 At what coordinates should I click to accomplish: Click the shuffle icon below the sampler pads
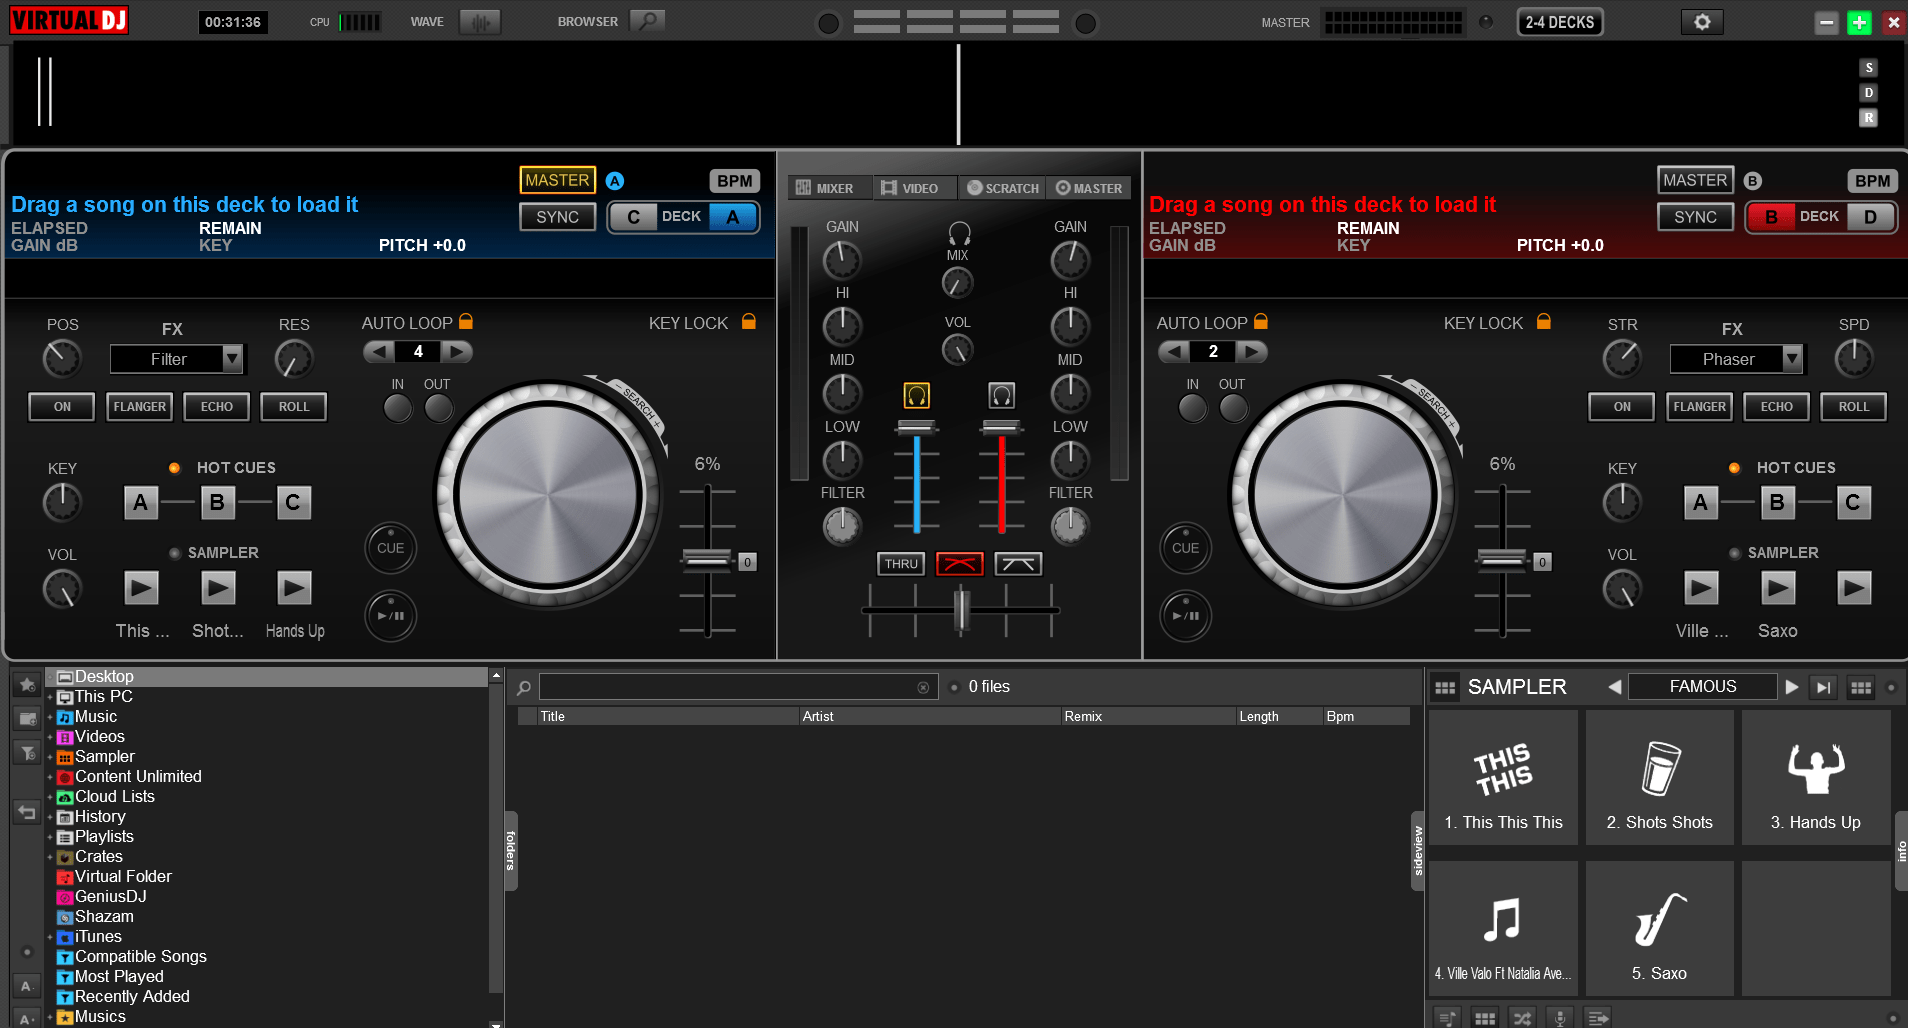click(1523, 1017)
